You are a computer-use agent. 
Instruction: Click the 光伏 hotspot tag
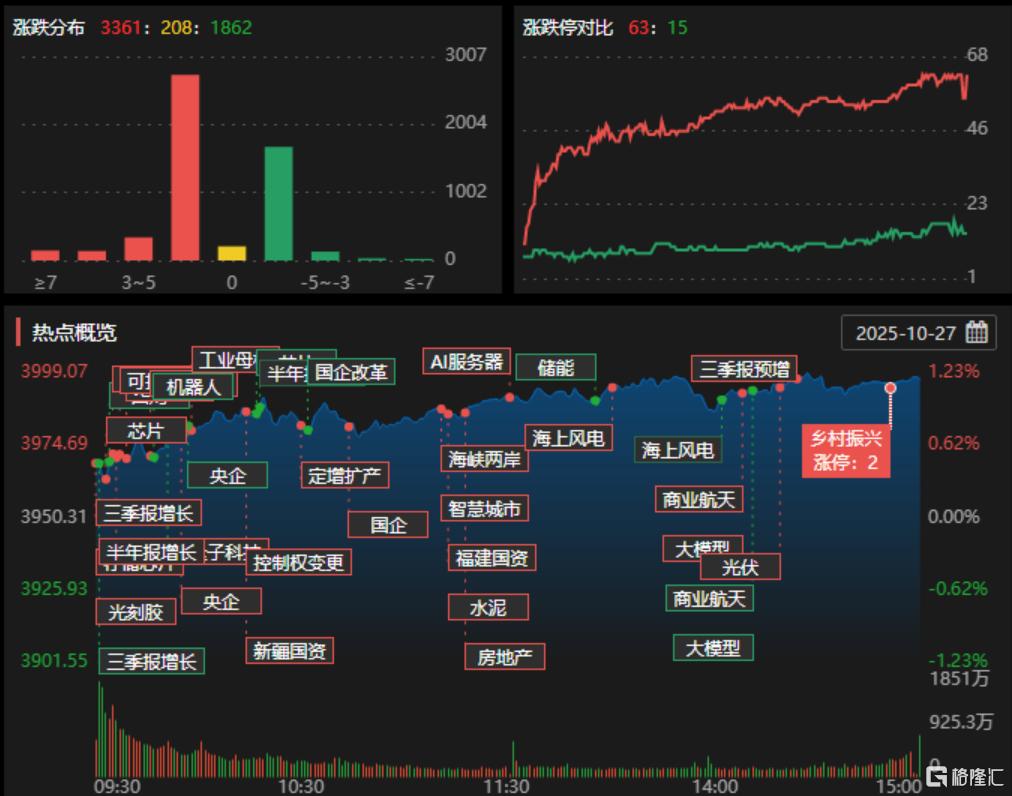740,567
